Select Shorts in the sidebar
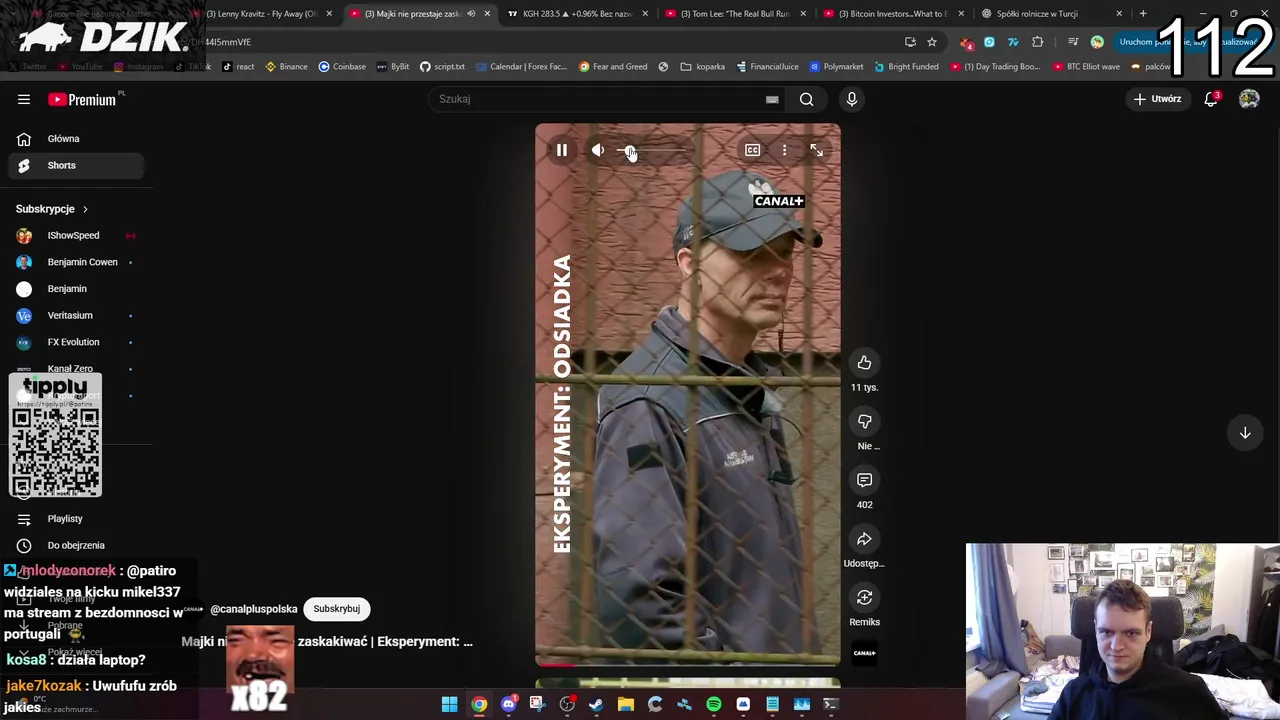Viewport: 1280px width, 720px height. click(x=75, y=165)
